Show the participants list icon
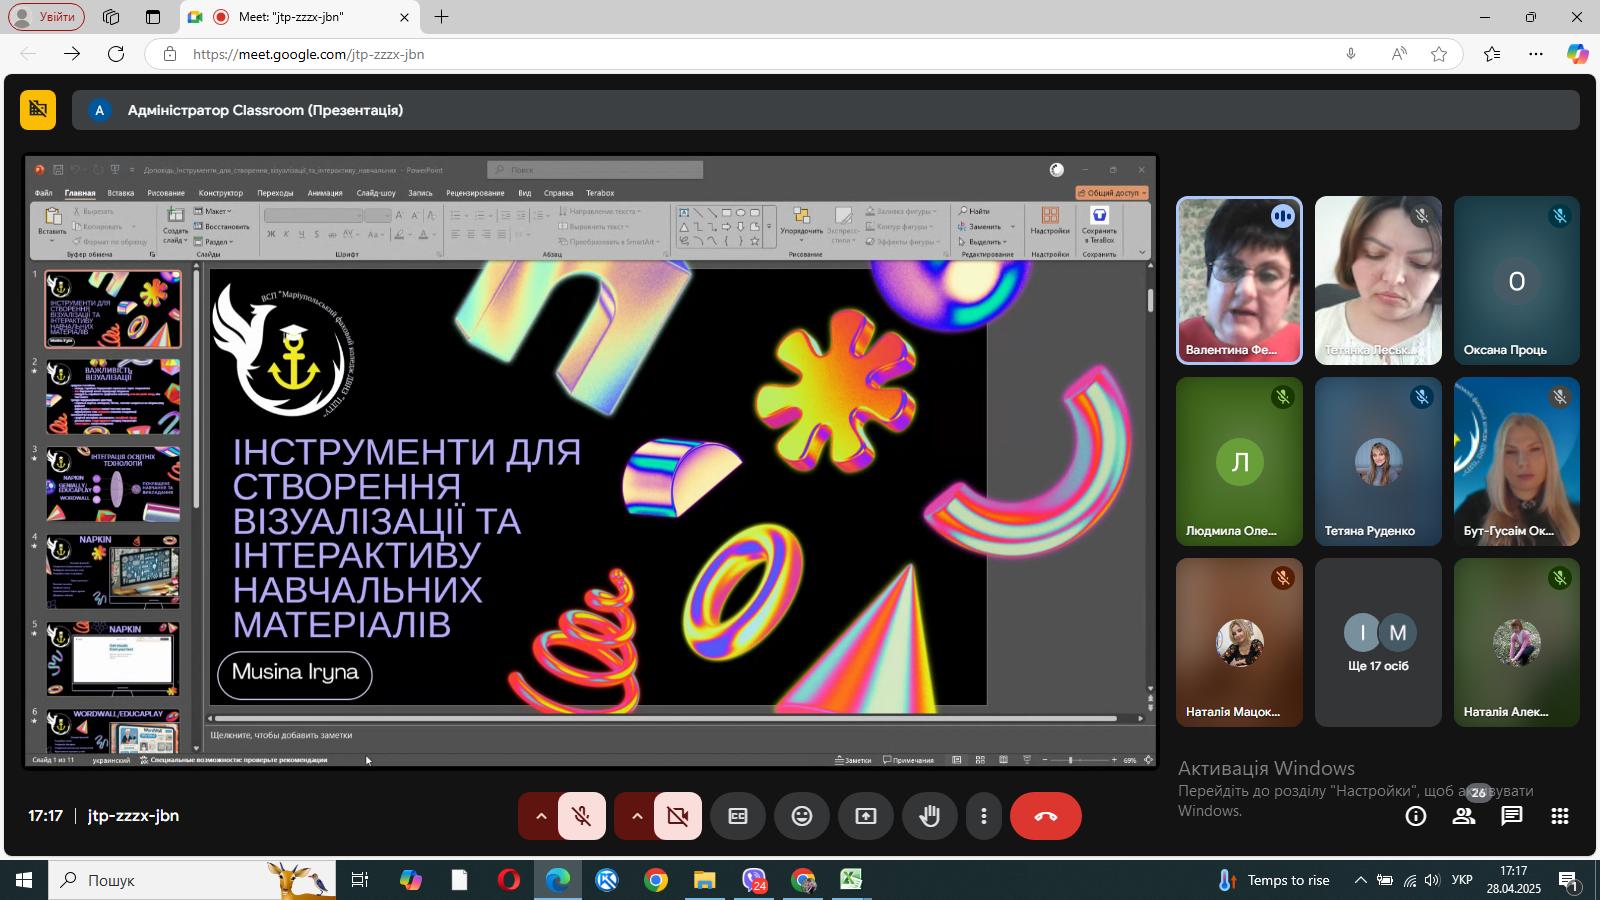 1464,816
